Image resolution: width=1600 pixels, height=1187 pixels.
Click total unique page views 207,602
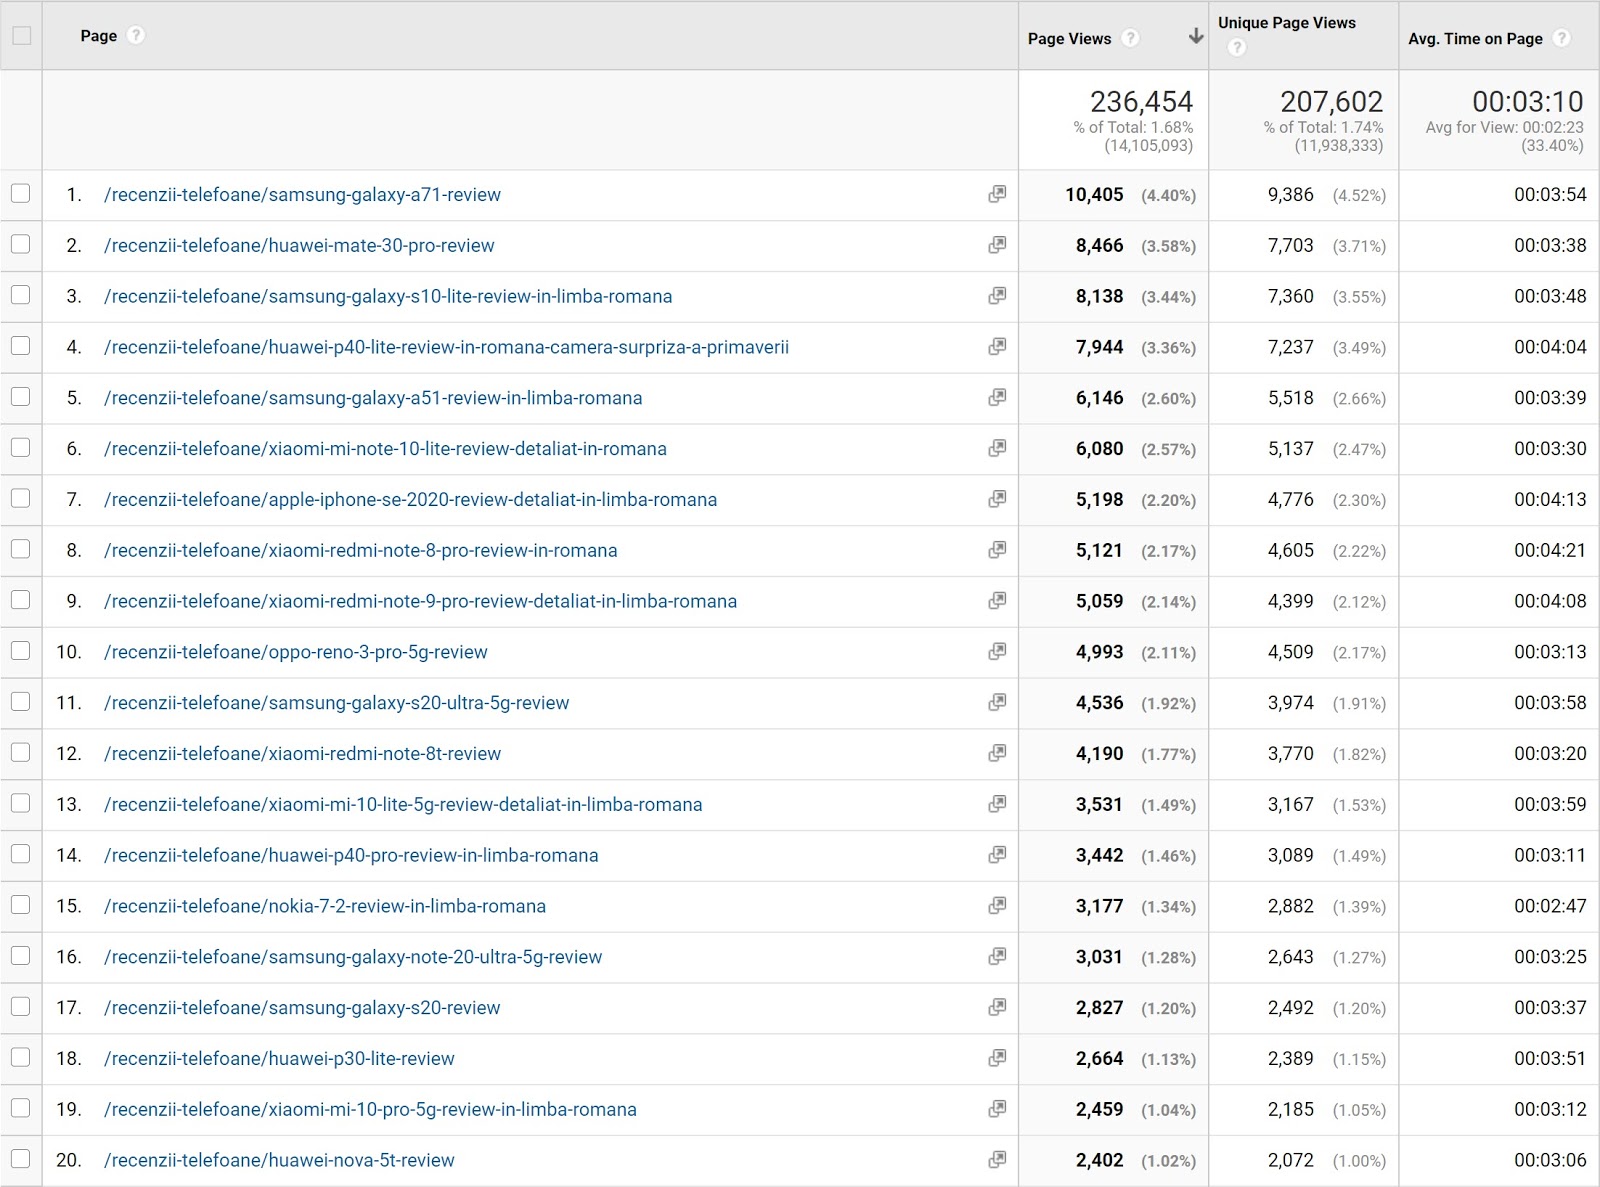1331,102
